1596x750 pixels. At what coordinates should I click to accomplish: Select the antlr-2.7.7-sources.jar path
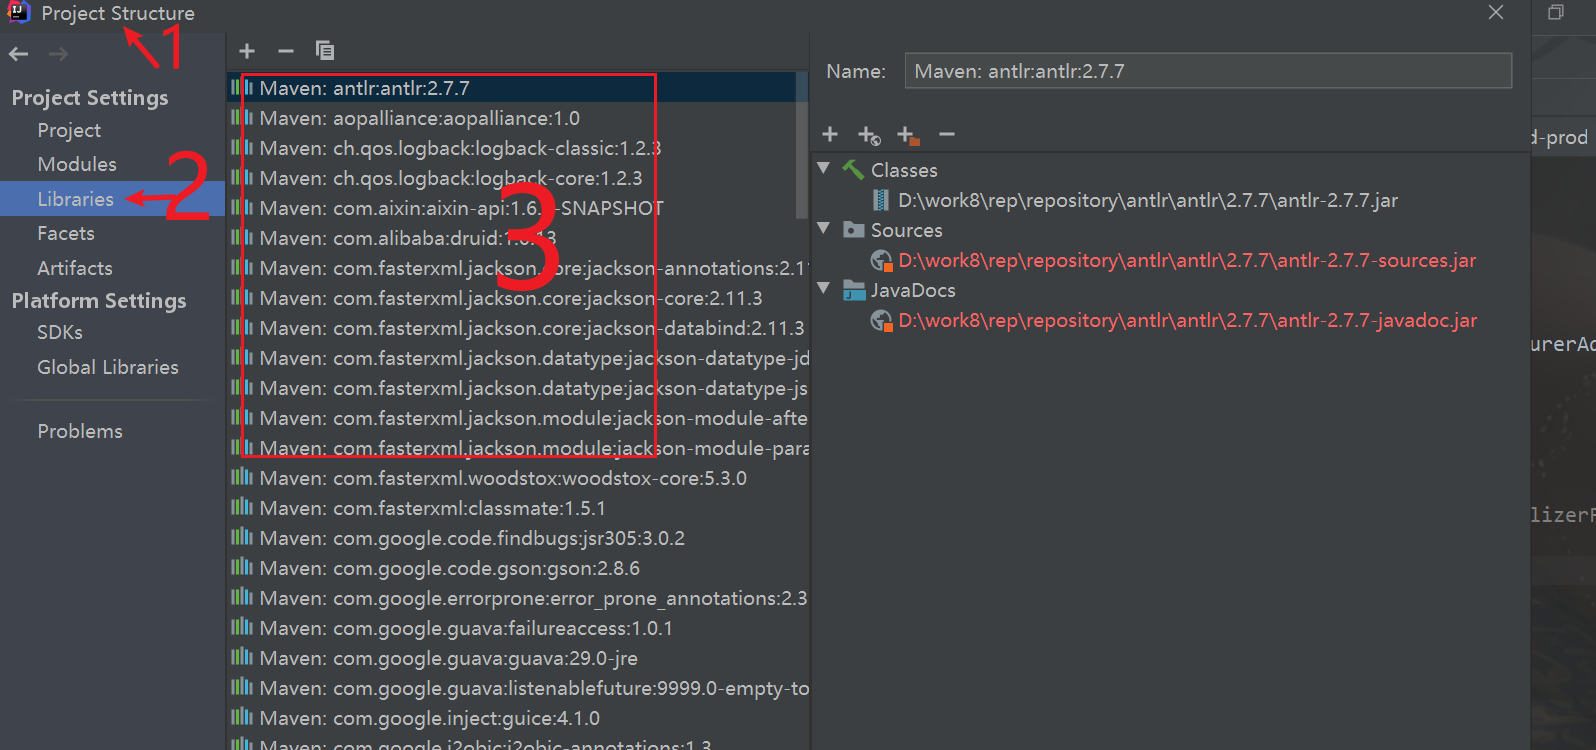(x=1187, y=260)
